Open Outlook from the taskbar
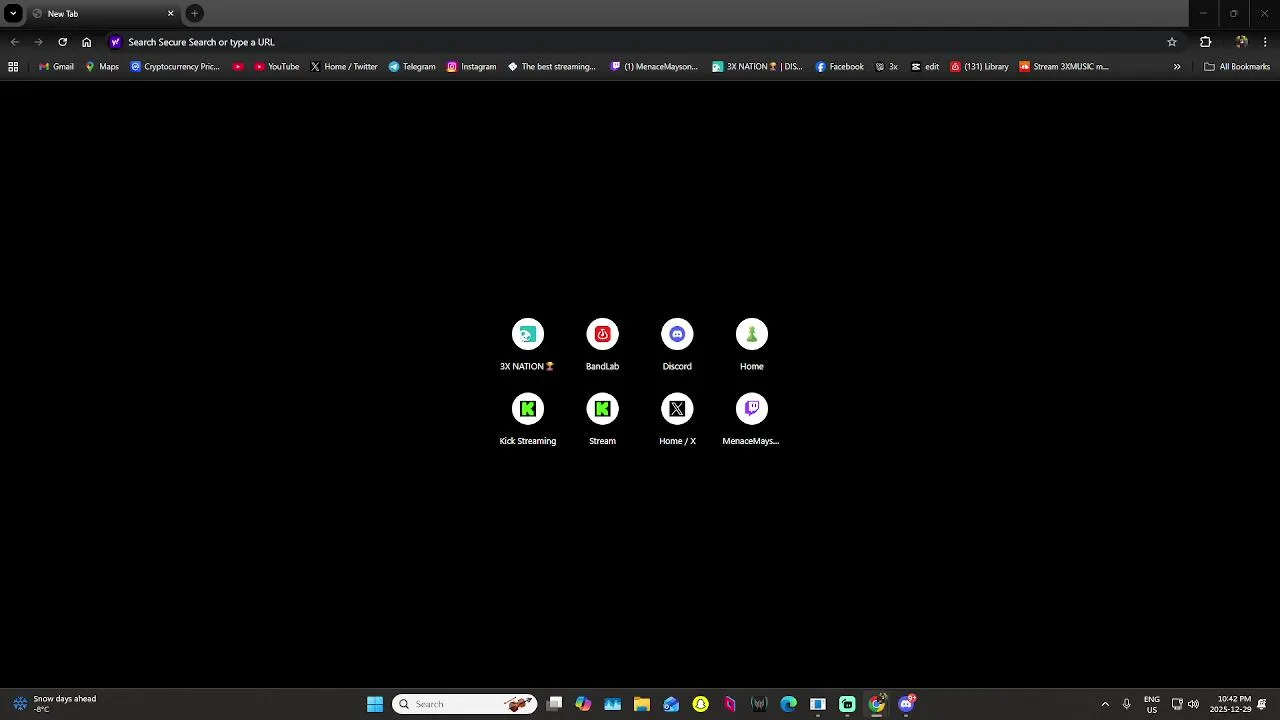 (671, 704)
